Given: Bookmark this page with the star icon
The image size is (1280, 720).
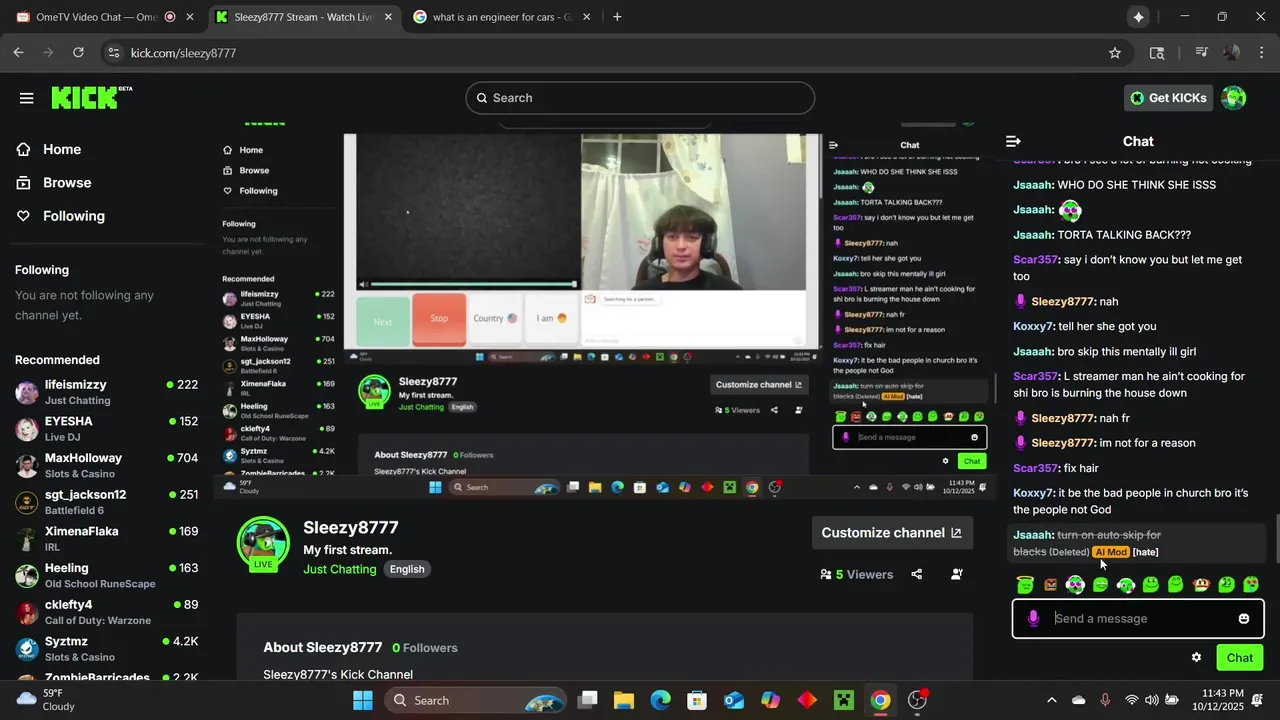Looking at the screenshot, I should tap(1115, 53).
